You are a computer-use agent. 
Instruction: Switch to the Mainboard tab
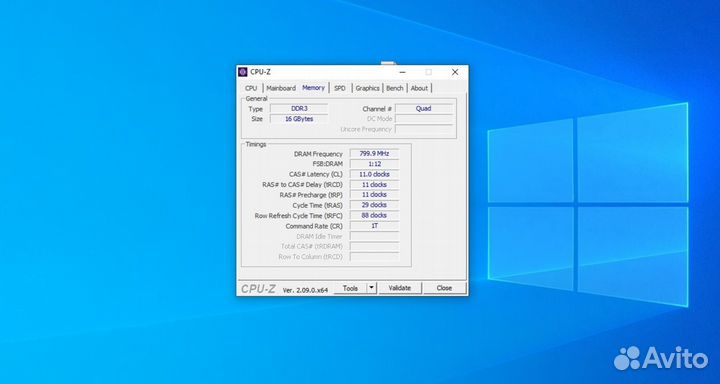[281, 88]
